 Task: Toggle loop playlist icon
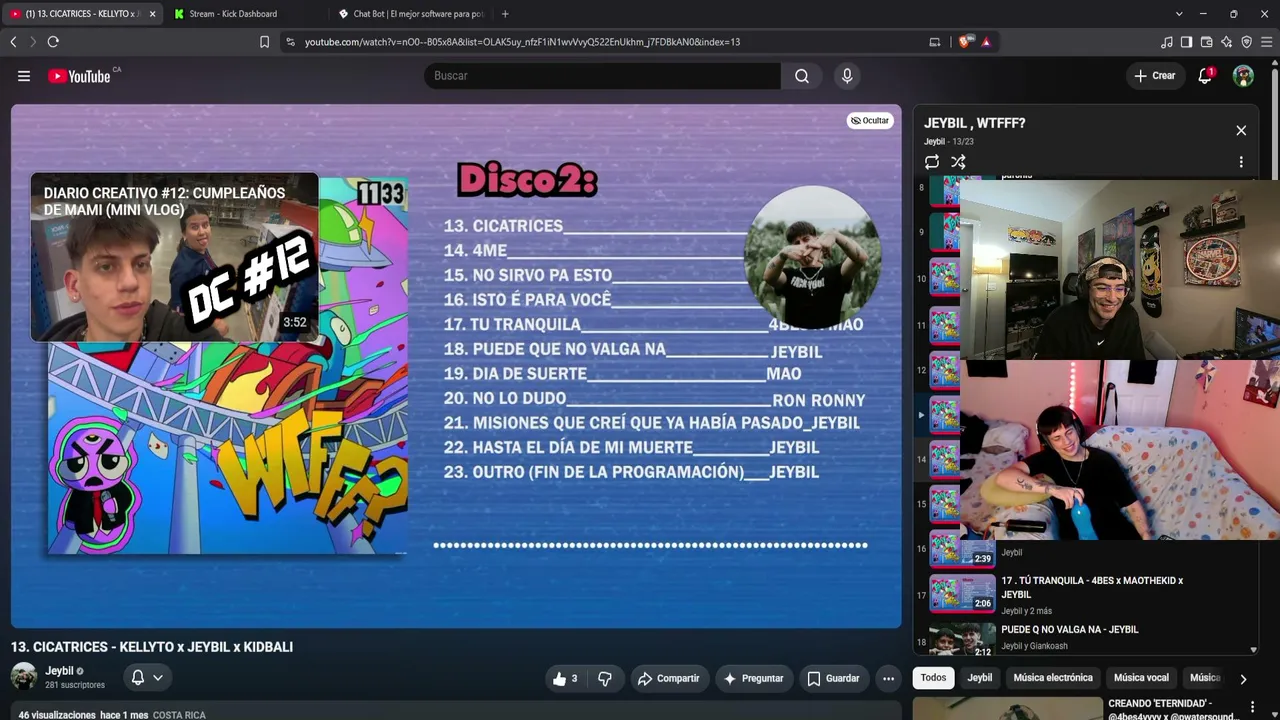(x=932, y=162)
